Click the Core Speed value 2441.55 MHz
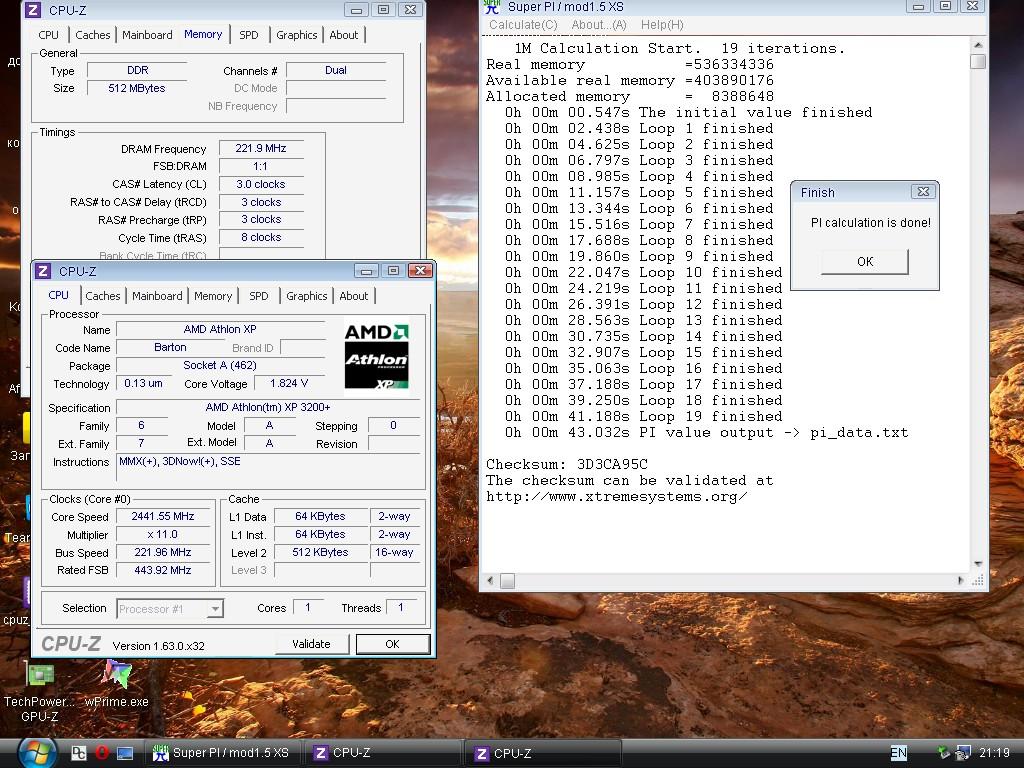Screen dimensions: 1024x768 [x=163, y=517]
